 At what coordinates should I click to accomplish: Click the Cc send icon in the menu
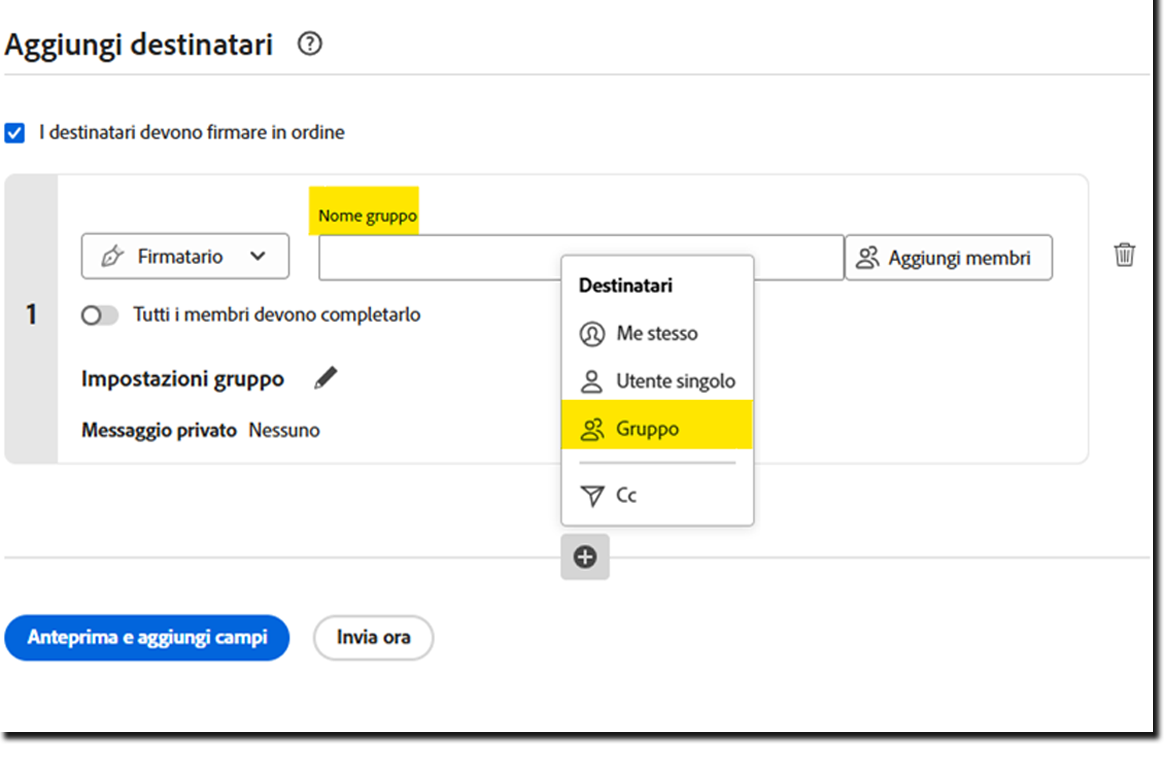tap(593, 494)
